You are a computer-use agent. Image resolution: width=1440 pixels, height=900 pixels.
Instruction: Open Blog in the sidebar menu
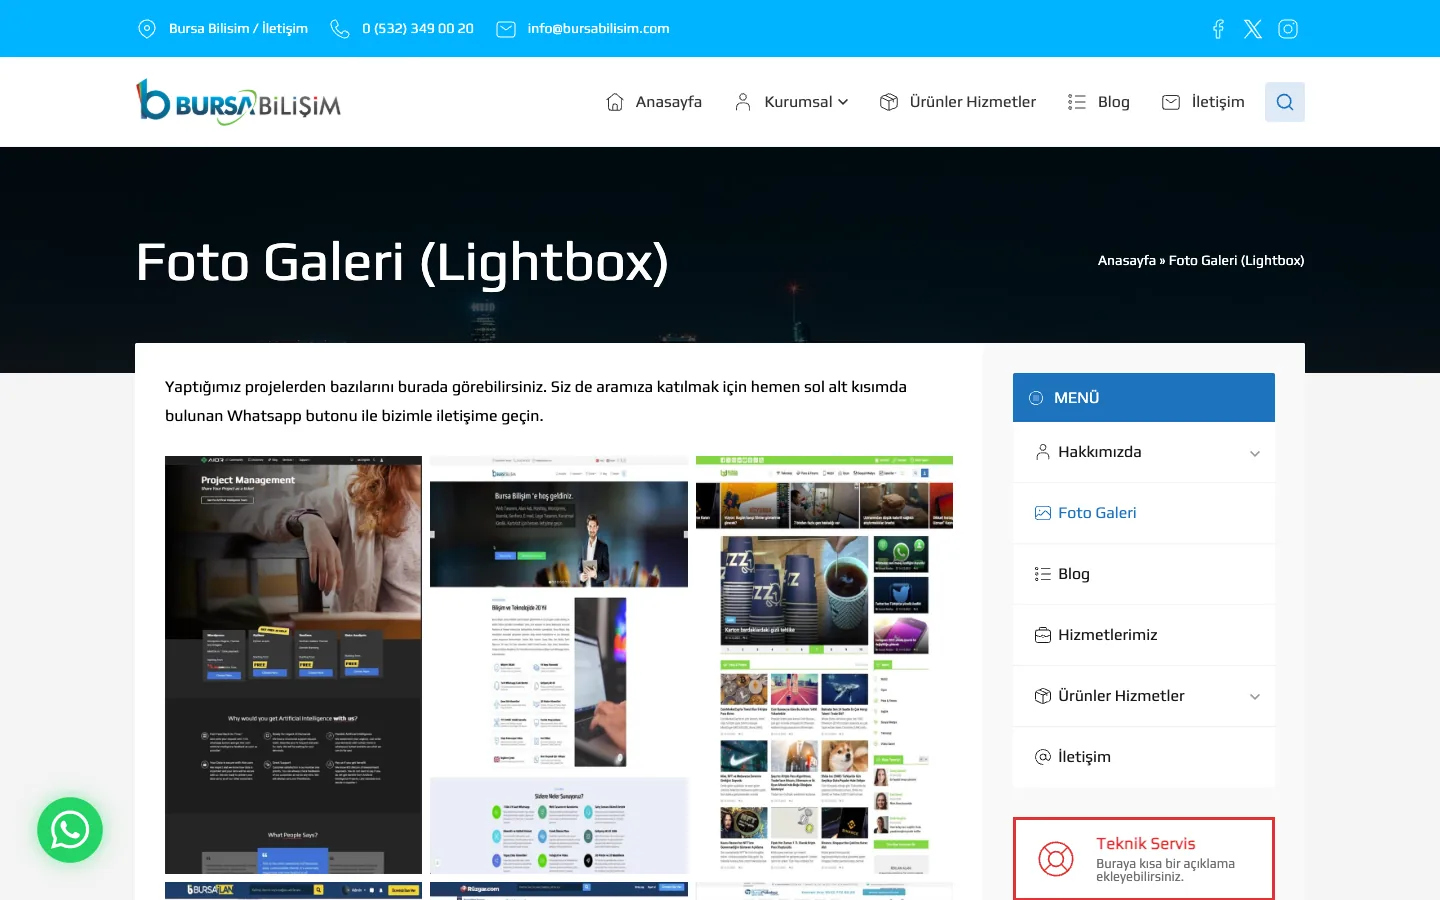click(1074, 574)
